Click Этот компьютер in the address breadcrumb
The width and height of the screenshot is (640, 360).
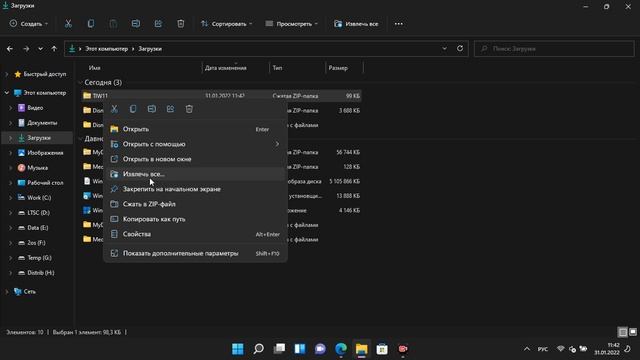tap(107, 49)
